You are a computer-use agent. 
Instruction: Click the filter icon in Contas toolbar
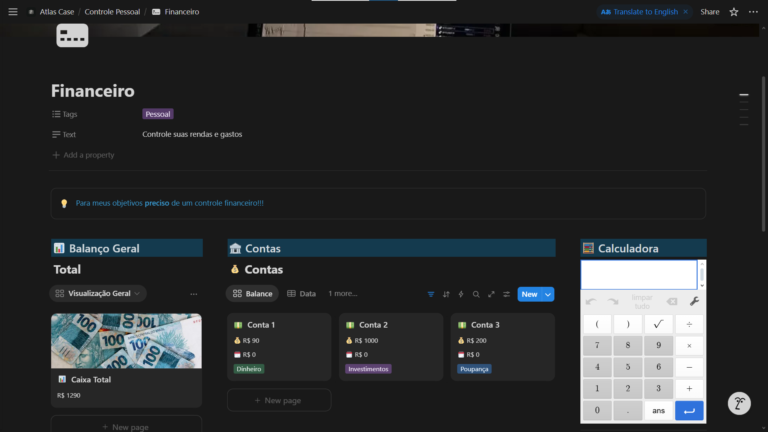[x=431, y=294]
